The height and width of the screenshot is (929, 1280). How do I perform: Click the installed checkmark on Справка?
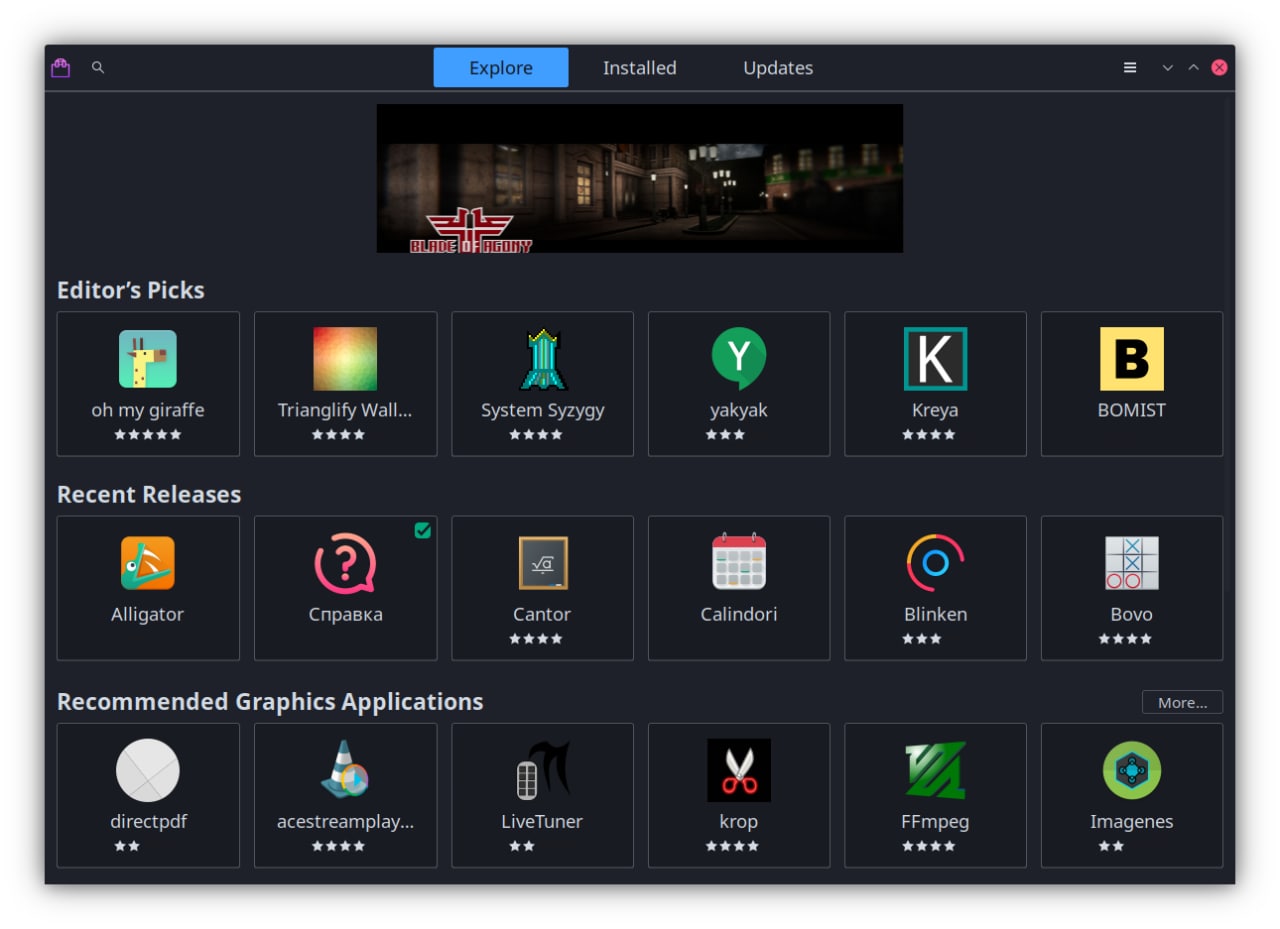tap(423, 530)
